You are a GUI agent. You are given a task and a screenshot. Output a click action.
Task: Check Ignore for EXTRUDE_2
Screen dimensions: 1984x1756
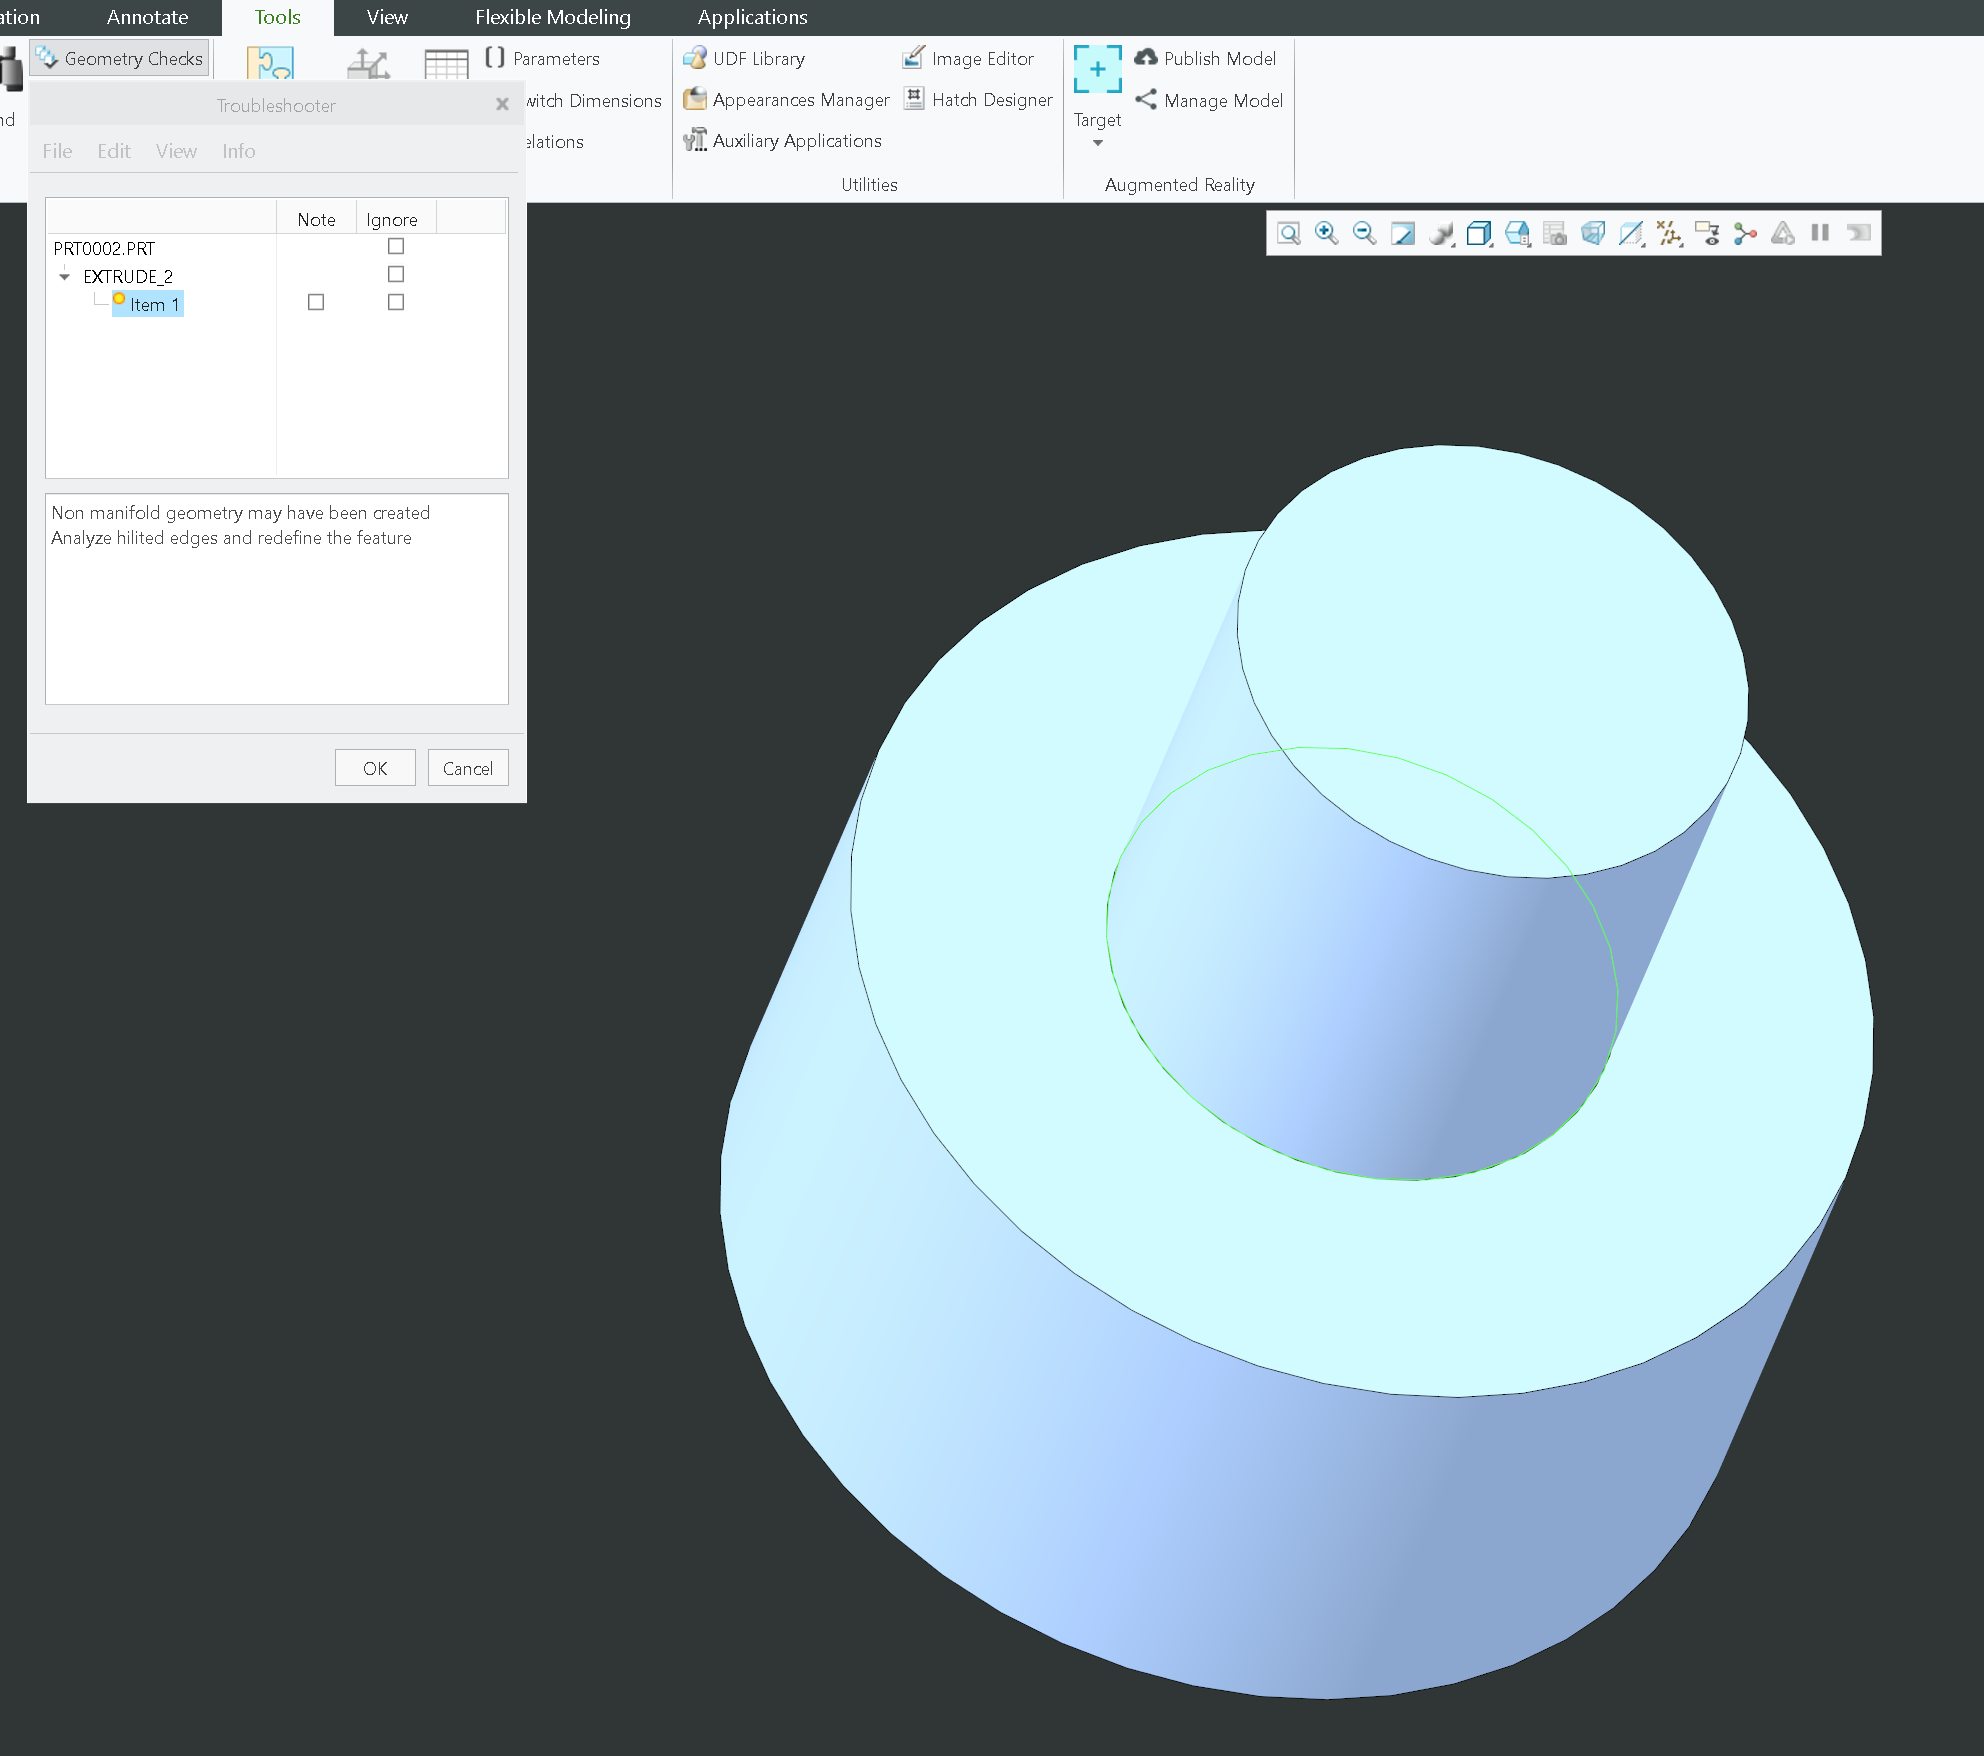396,274
